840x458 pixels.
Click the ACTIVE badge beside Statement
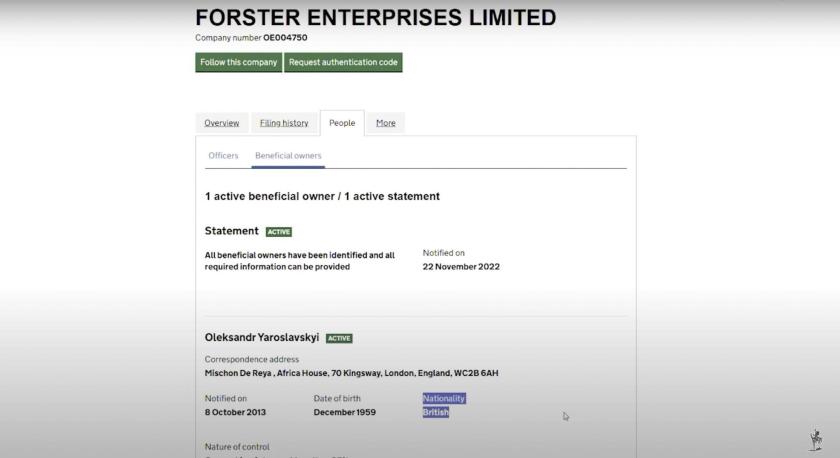pyautogui.click(x=279, y=232)
